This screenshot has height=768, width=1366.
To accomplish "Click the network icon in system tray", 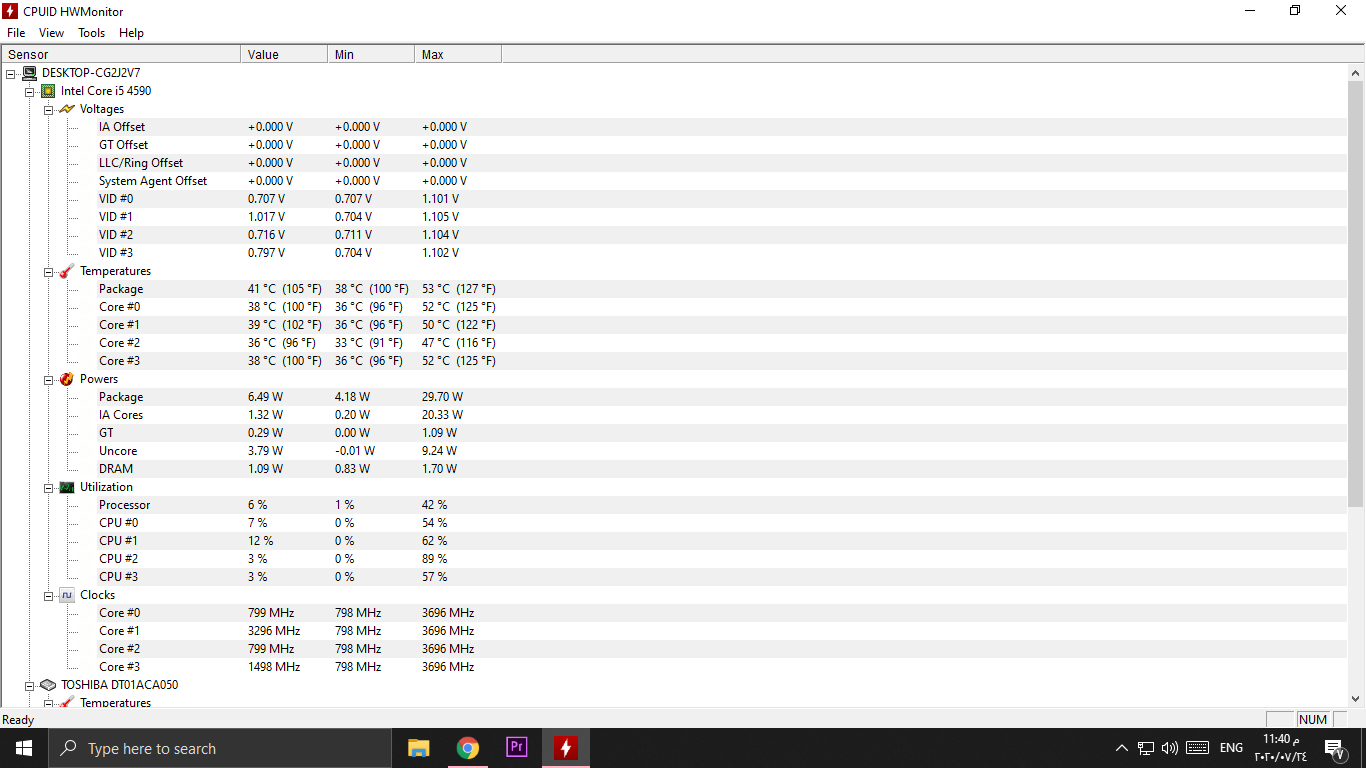I will pyautogui.click(x=1146, y=748).
